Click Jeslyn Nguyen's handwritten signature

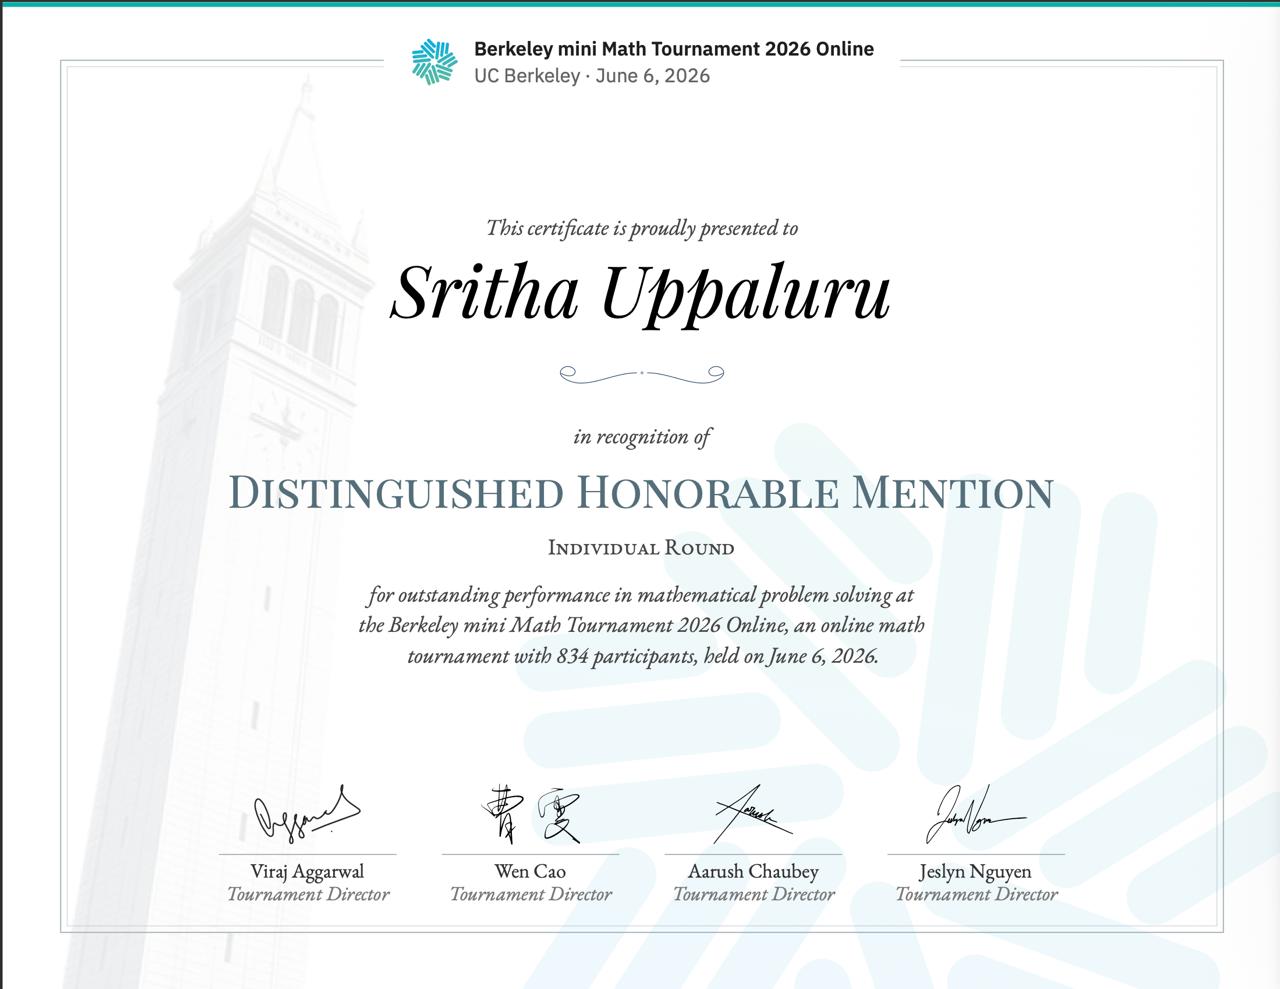tap(975, 814)
